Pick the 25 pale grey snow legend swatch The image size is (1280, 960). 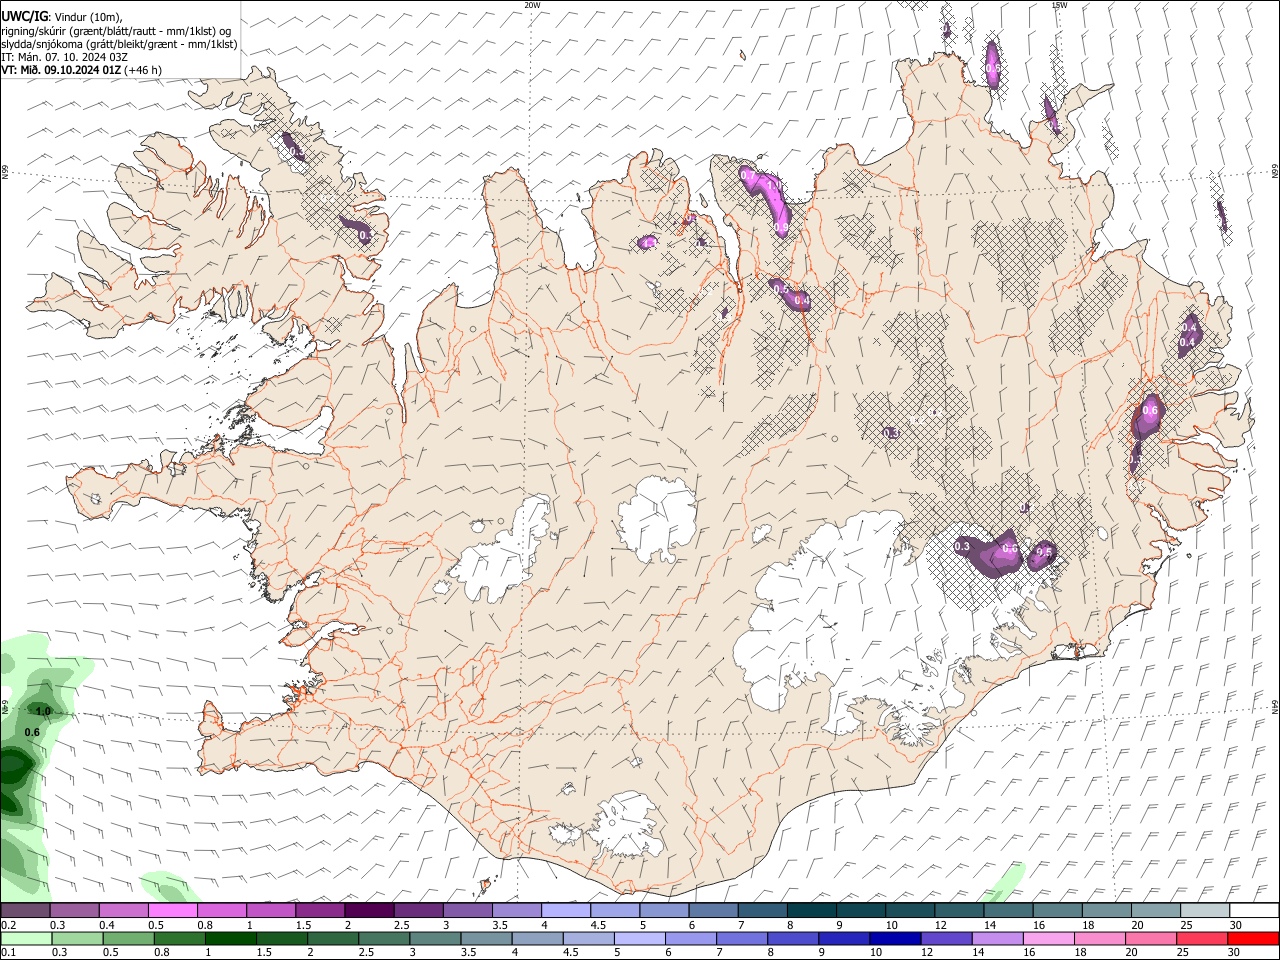[1204, 910]
